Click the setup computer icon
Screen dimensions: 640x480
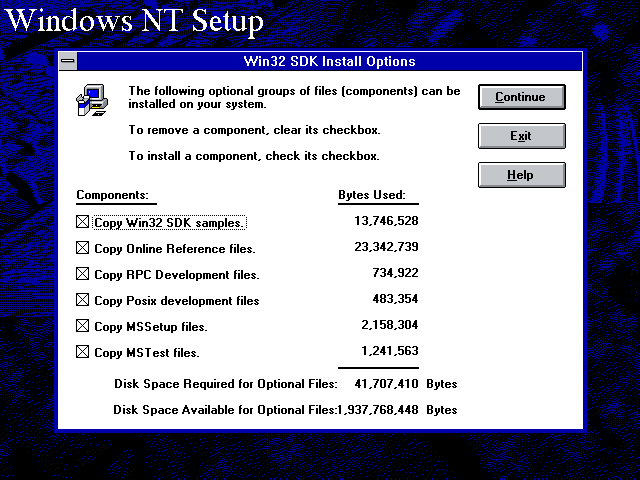pyautogui.click(x=92, y=100)
